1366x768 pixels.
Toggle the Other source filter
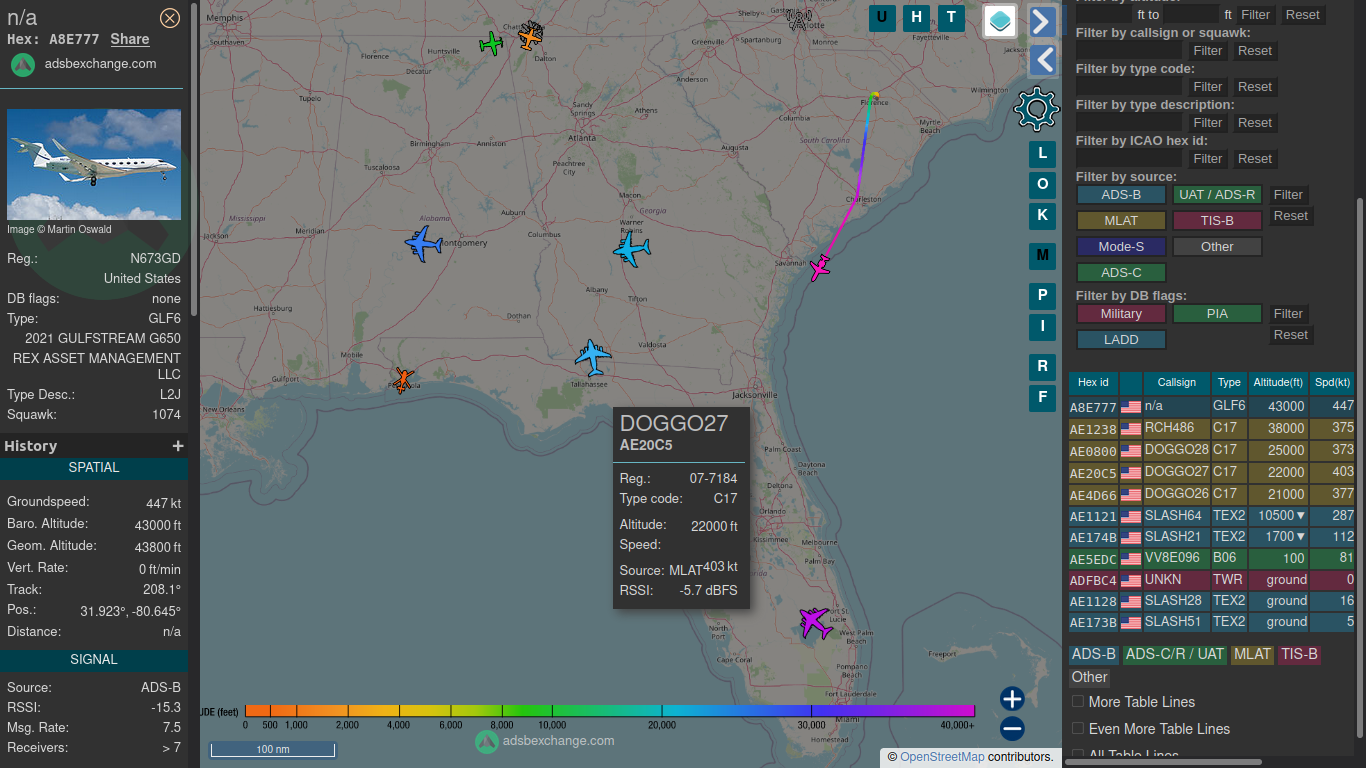click(x=1217, y=247)
